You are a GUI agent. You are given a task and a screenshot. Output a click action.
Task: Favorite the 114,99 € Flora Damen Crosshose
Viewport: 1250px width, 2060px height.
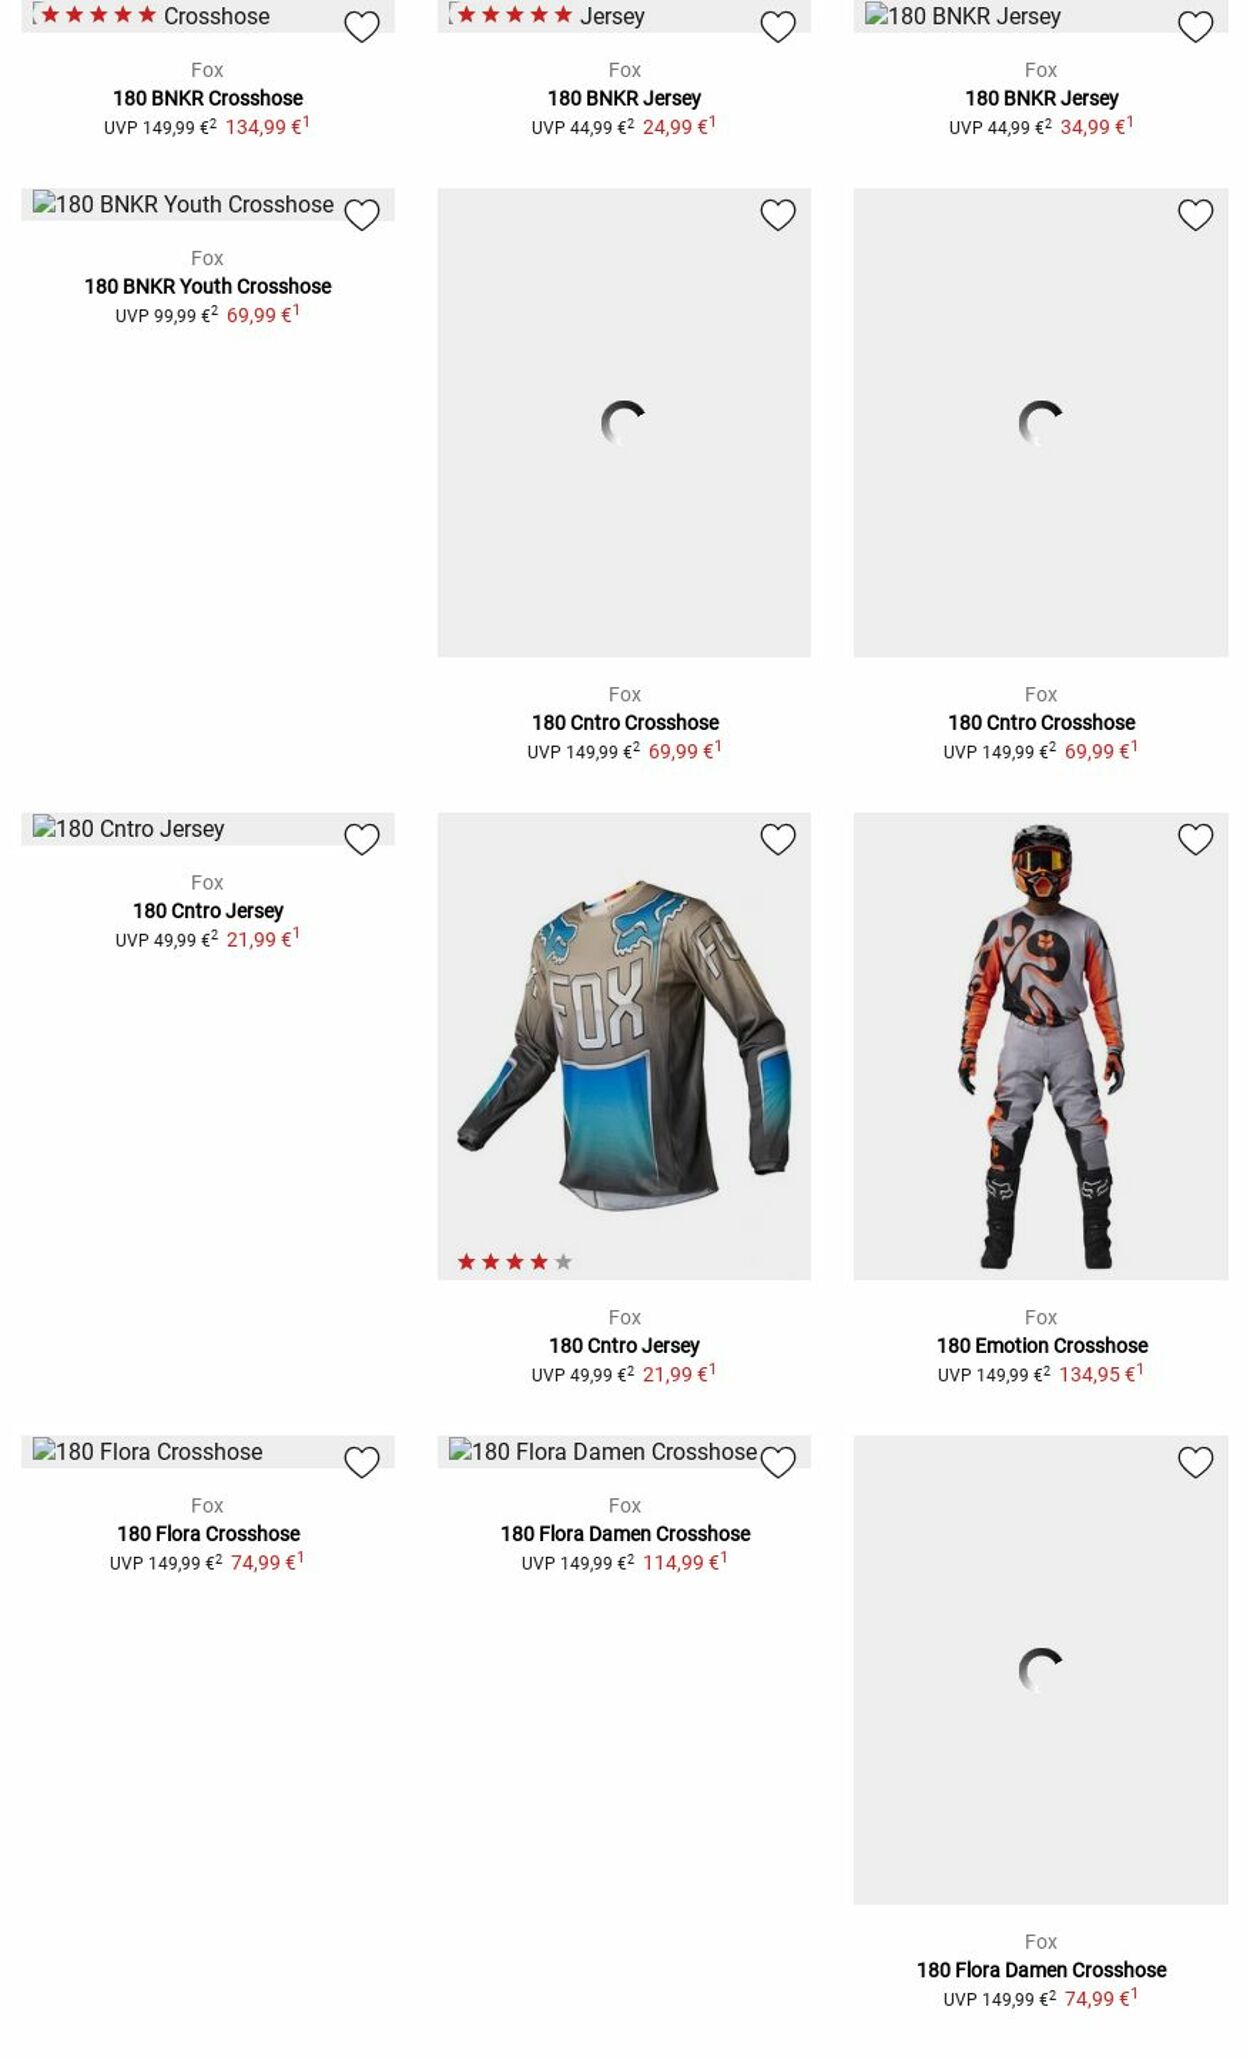[777, 1462]
